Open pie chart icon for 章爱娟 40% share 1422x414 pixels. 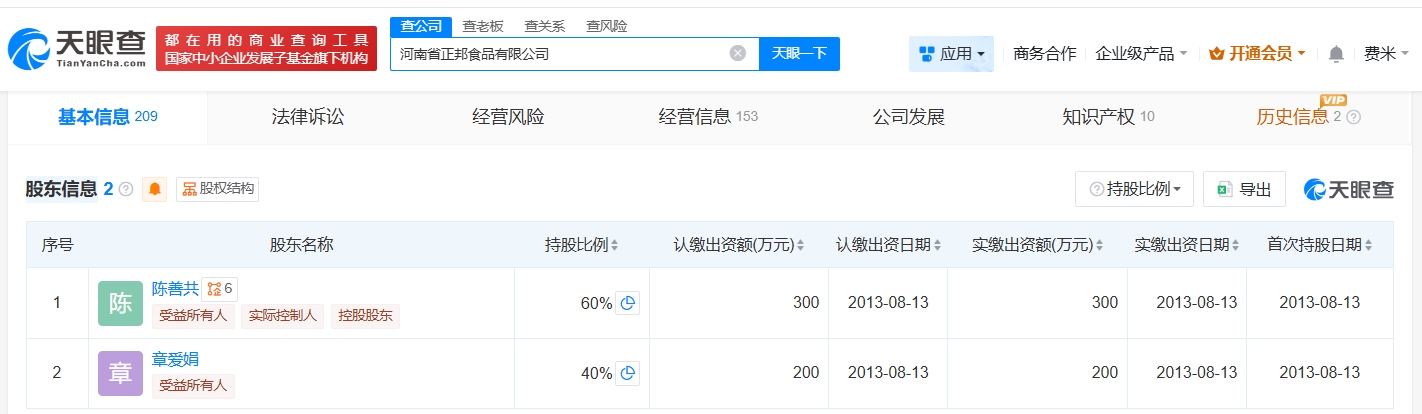pos(628,373)
